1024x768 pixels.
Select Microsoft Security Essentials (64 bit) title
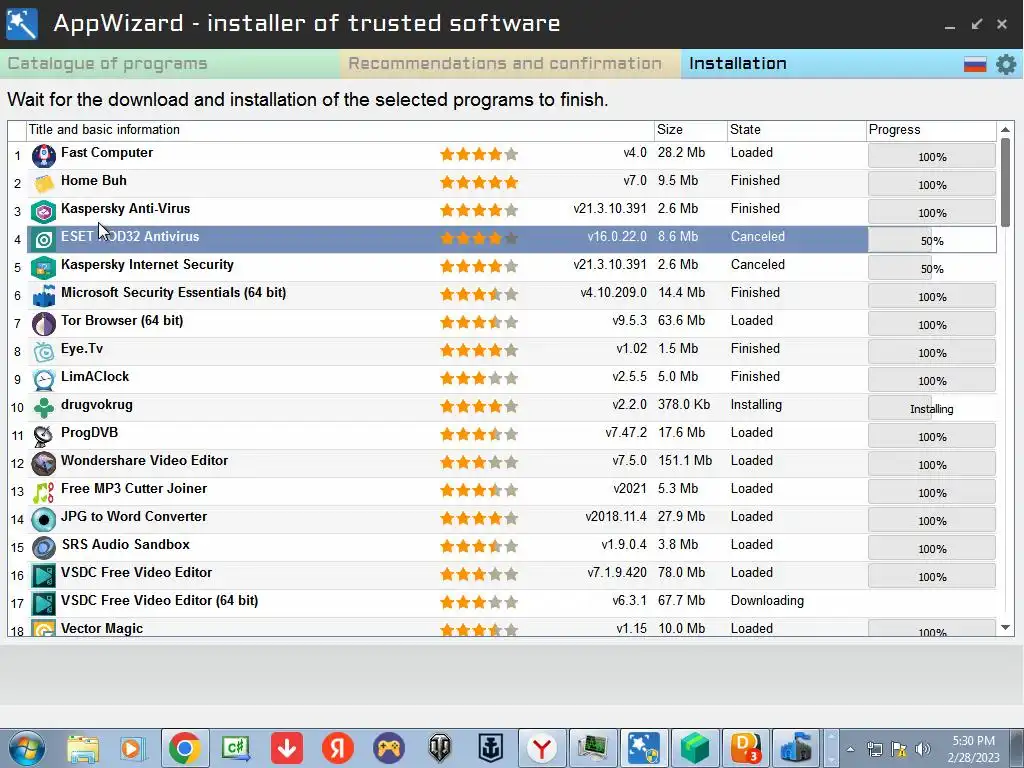(x=174, y=293)
